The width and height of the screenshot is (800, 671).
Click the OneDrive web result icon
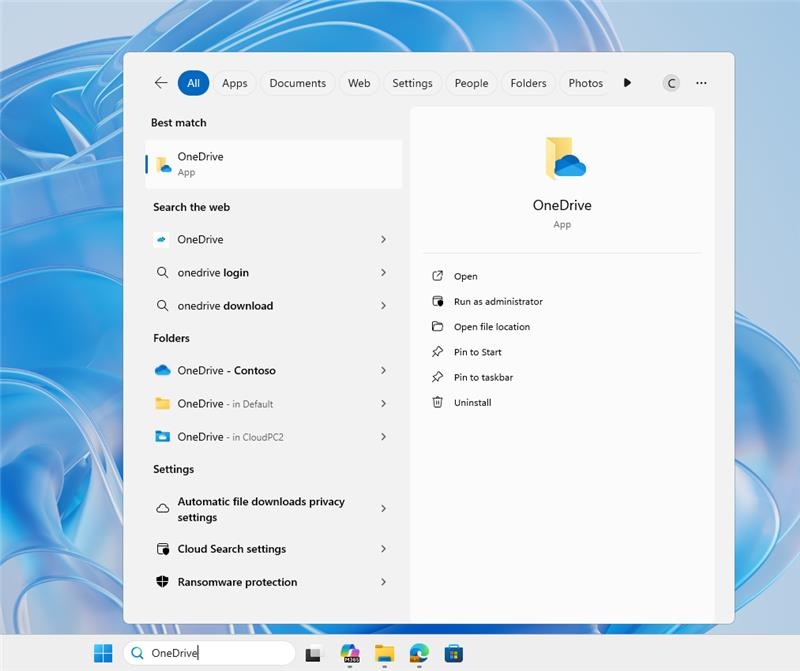[161, 239]
